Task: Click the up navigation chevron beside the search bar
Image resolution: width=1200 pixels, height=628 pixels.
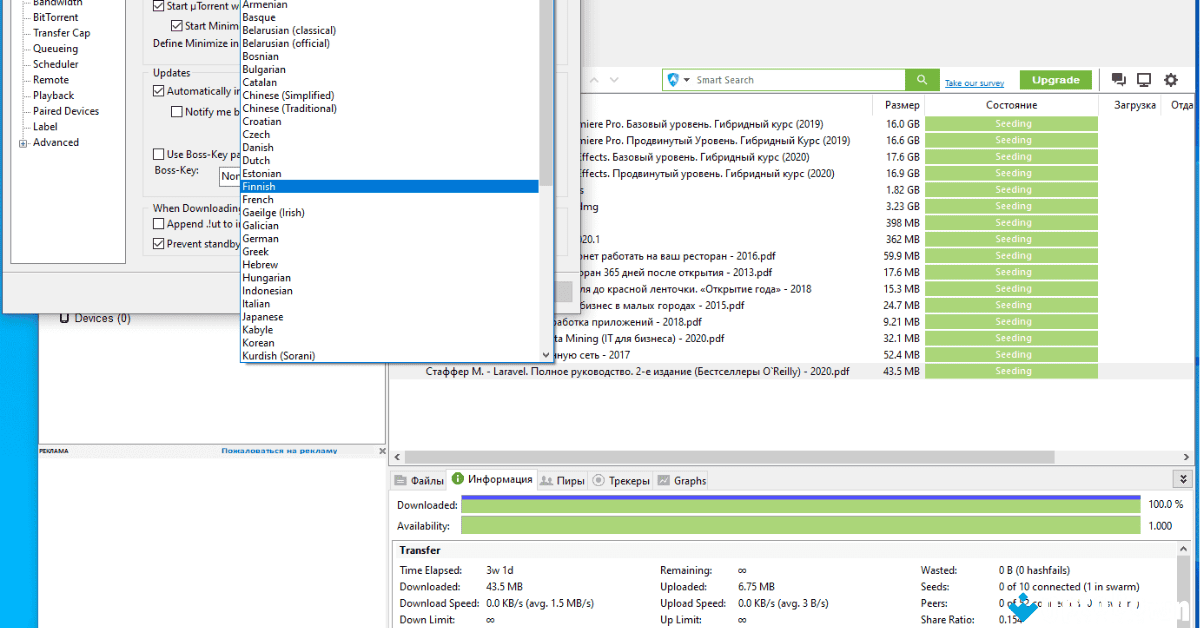Action: (592, 79)
